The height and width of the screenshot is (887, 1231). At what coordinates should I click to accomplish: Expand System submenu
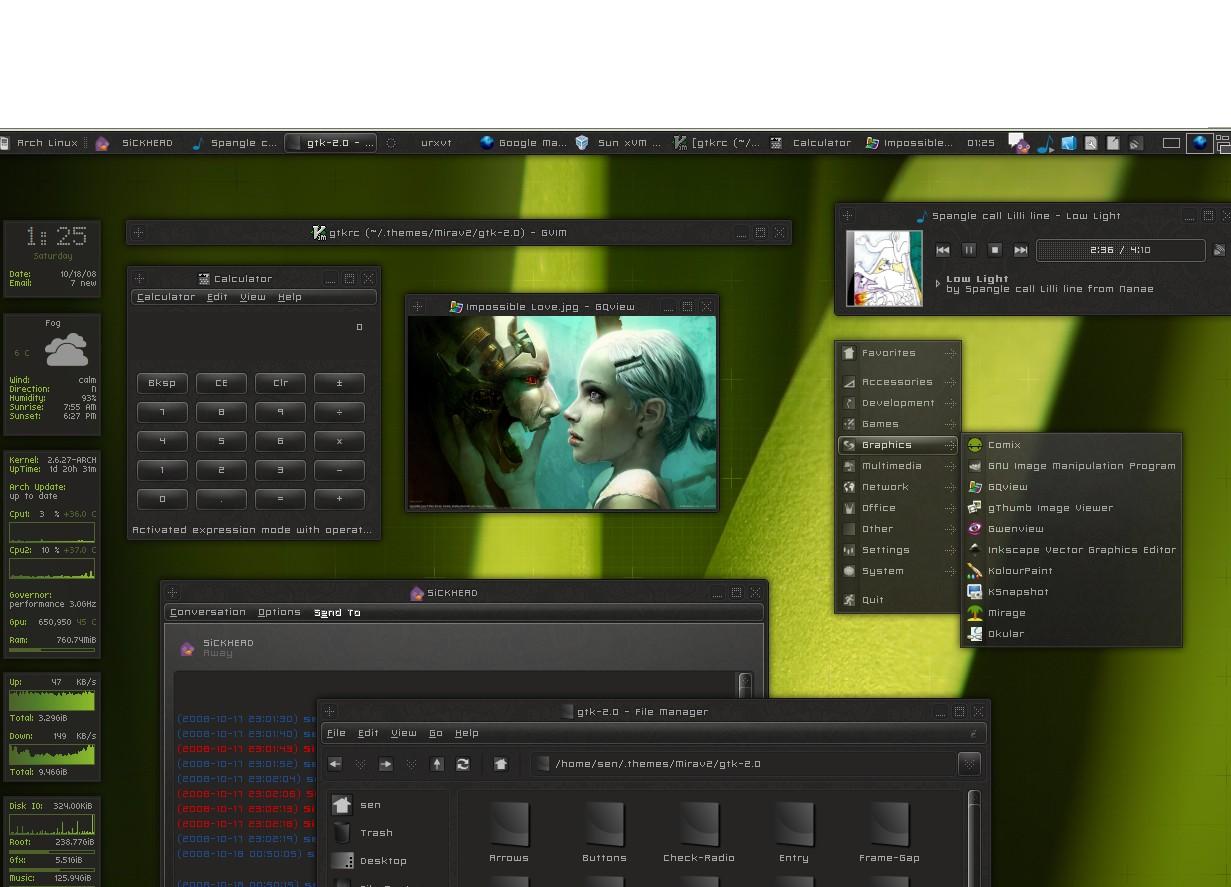point(898,571)
